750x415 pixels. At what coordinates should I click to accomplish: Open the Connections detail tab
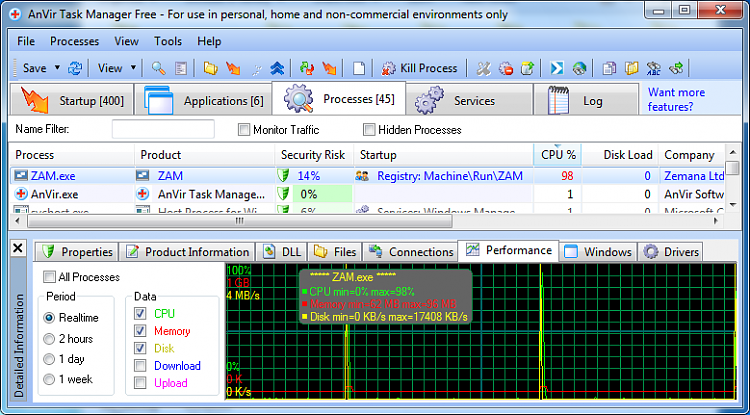pyautogui.click(x=410, y=252)
